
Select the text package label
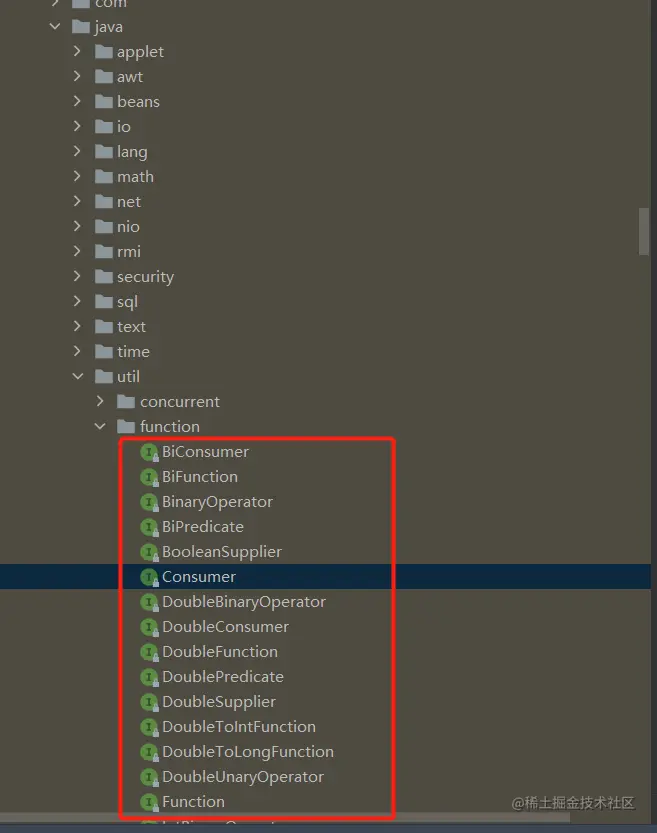[x=131, y=327]
